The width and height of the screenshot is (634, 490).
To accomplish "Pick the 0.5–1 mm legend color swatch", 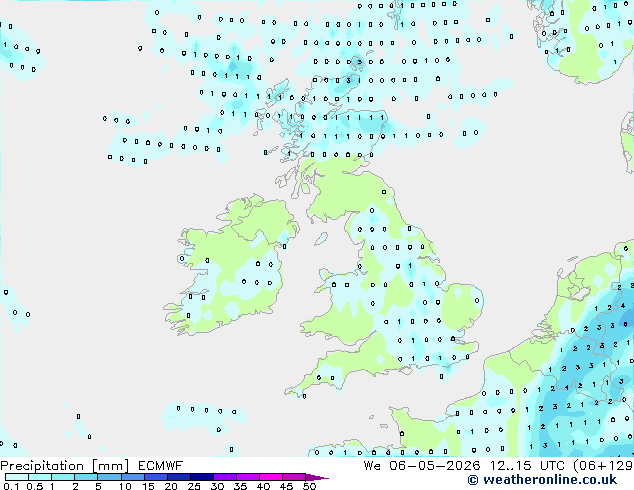I will click(x=40, y=477).
